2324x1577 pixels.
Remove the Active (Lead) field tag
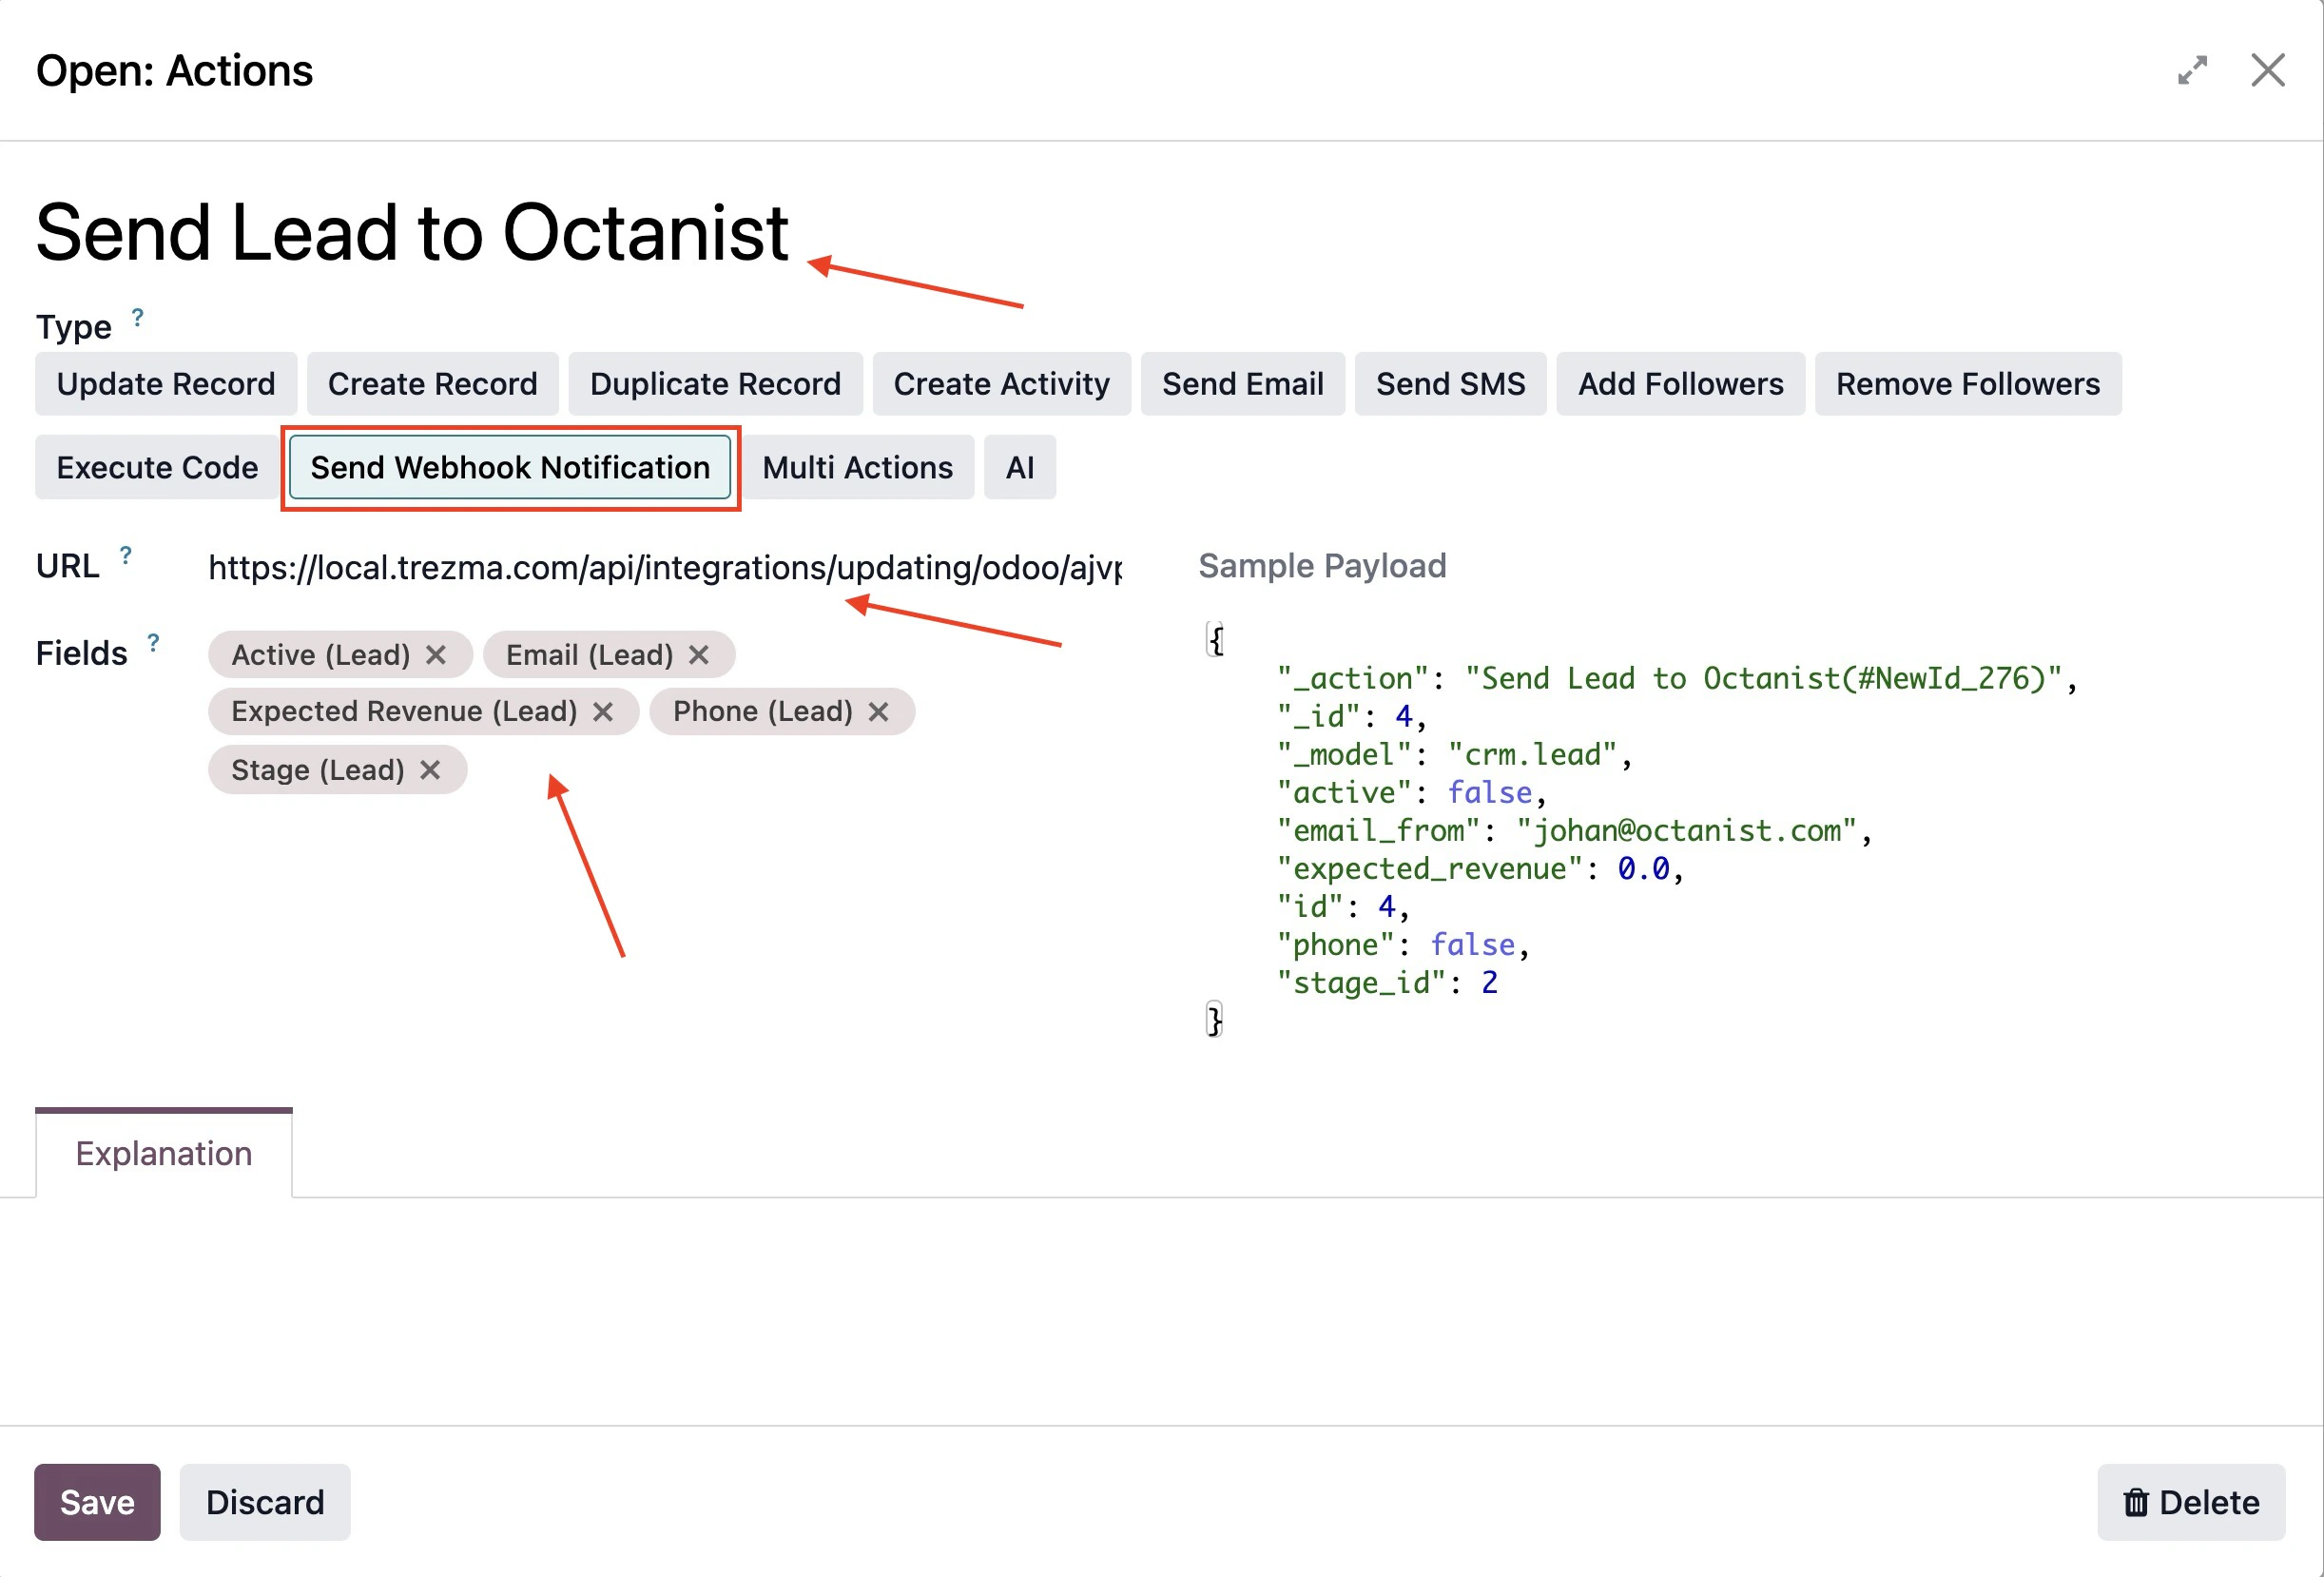pos(436,655)
